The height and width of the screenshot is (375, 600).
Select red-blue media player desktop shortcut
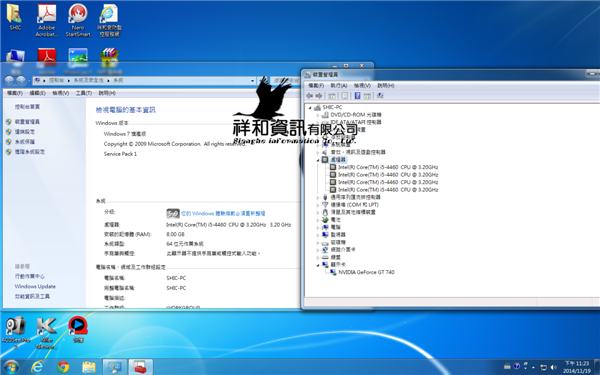tap(78, 329)
